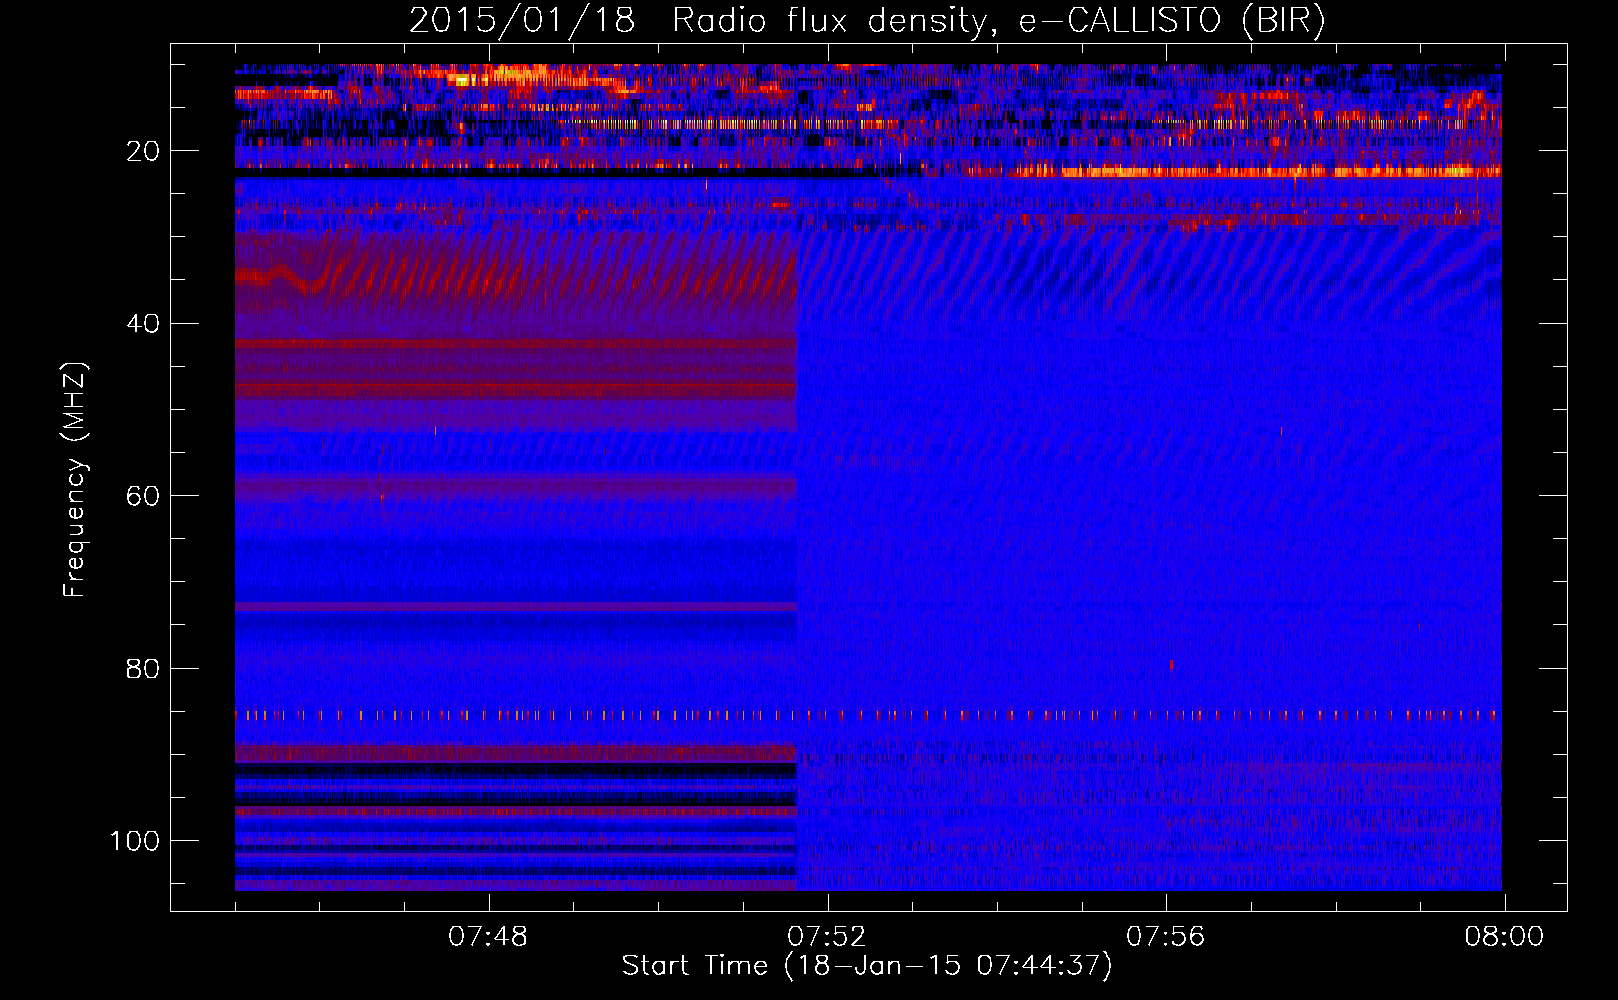
Task: Click the 20 MHz frequency tick label
Action: click(143, 151)
